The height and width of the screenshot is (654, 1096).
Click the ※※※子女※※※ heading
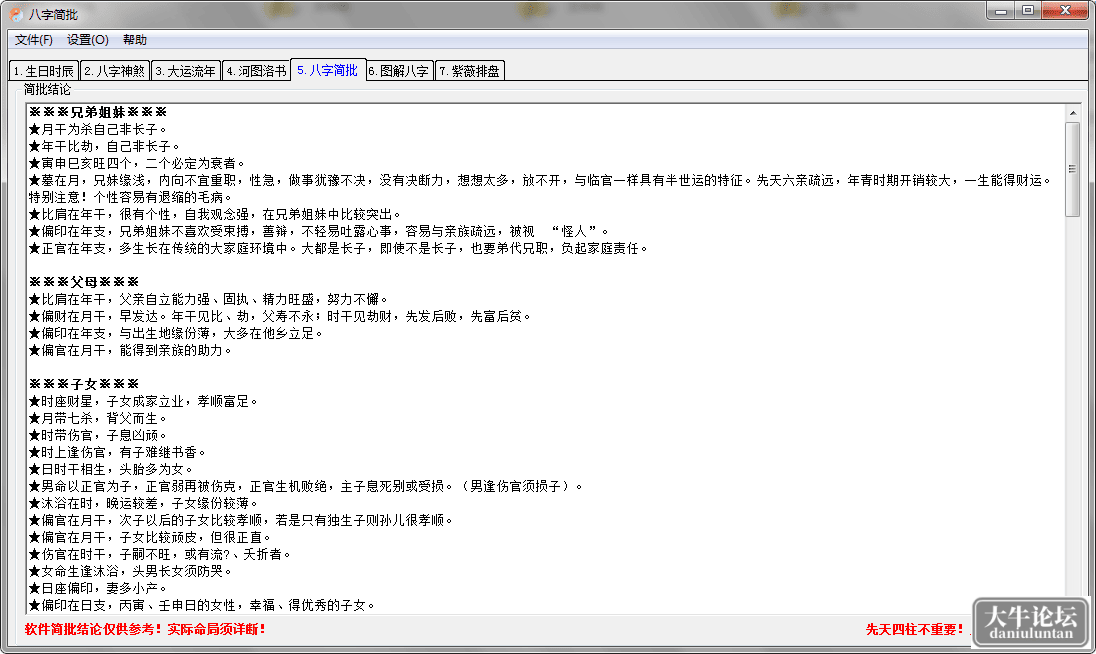click(x=84, y=384)
